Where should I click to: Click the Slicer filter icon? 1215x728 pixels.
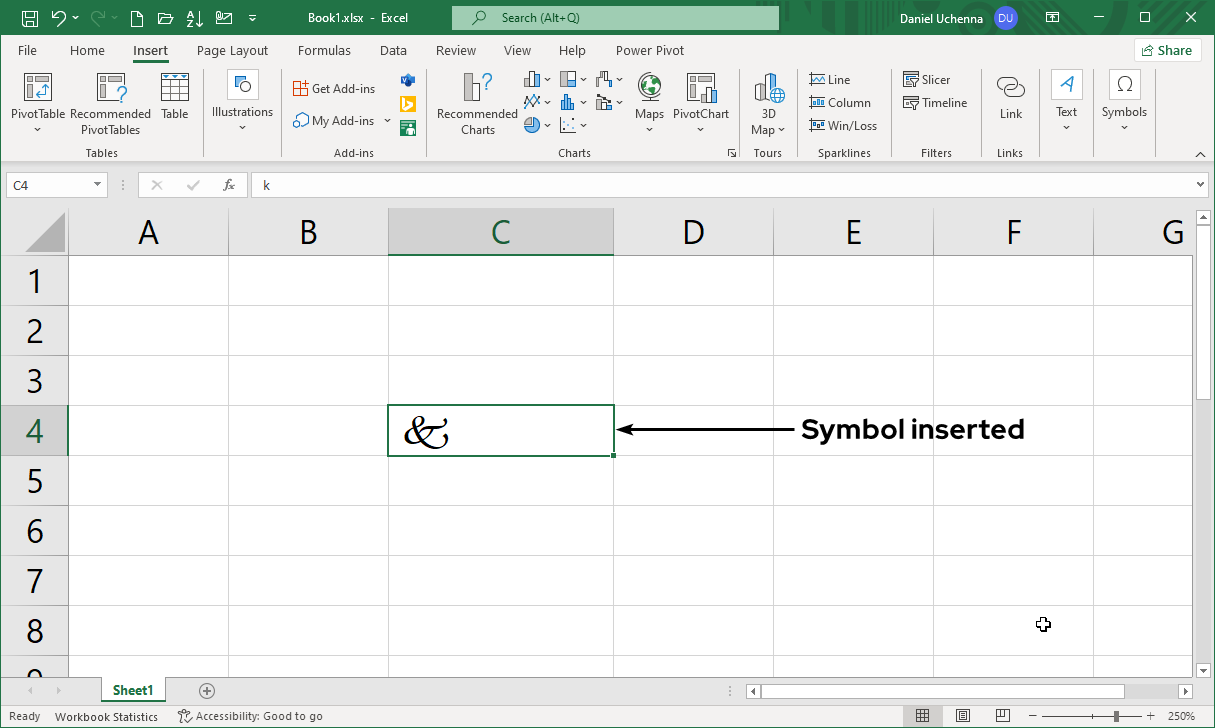pyautogui.click(x=926, y=80)
